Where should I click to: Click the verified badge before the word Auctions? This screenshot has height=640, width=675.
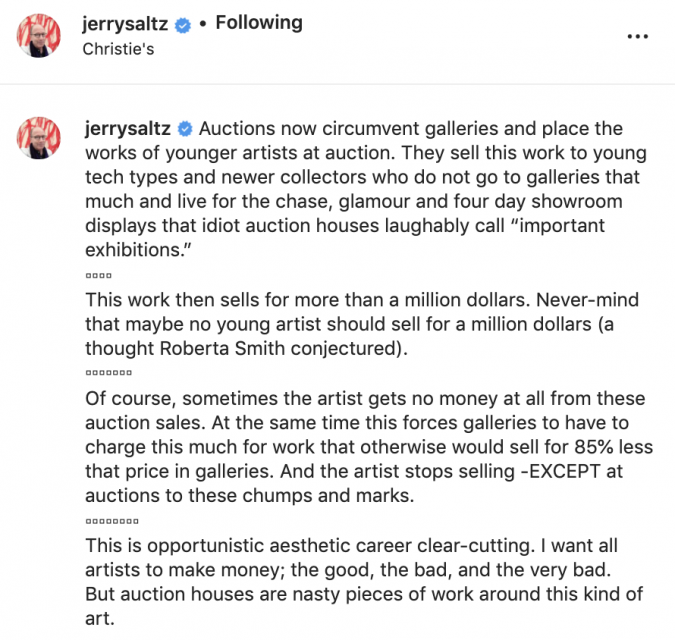coord(185,129)
